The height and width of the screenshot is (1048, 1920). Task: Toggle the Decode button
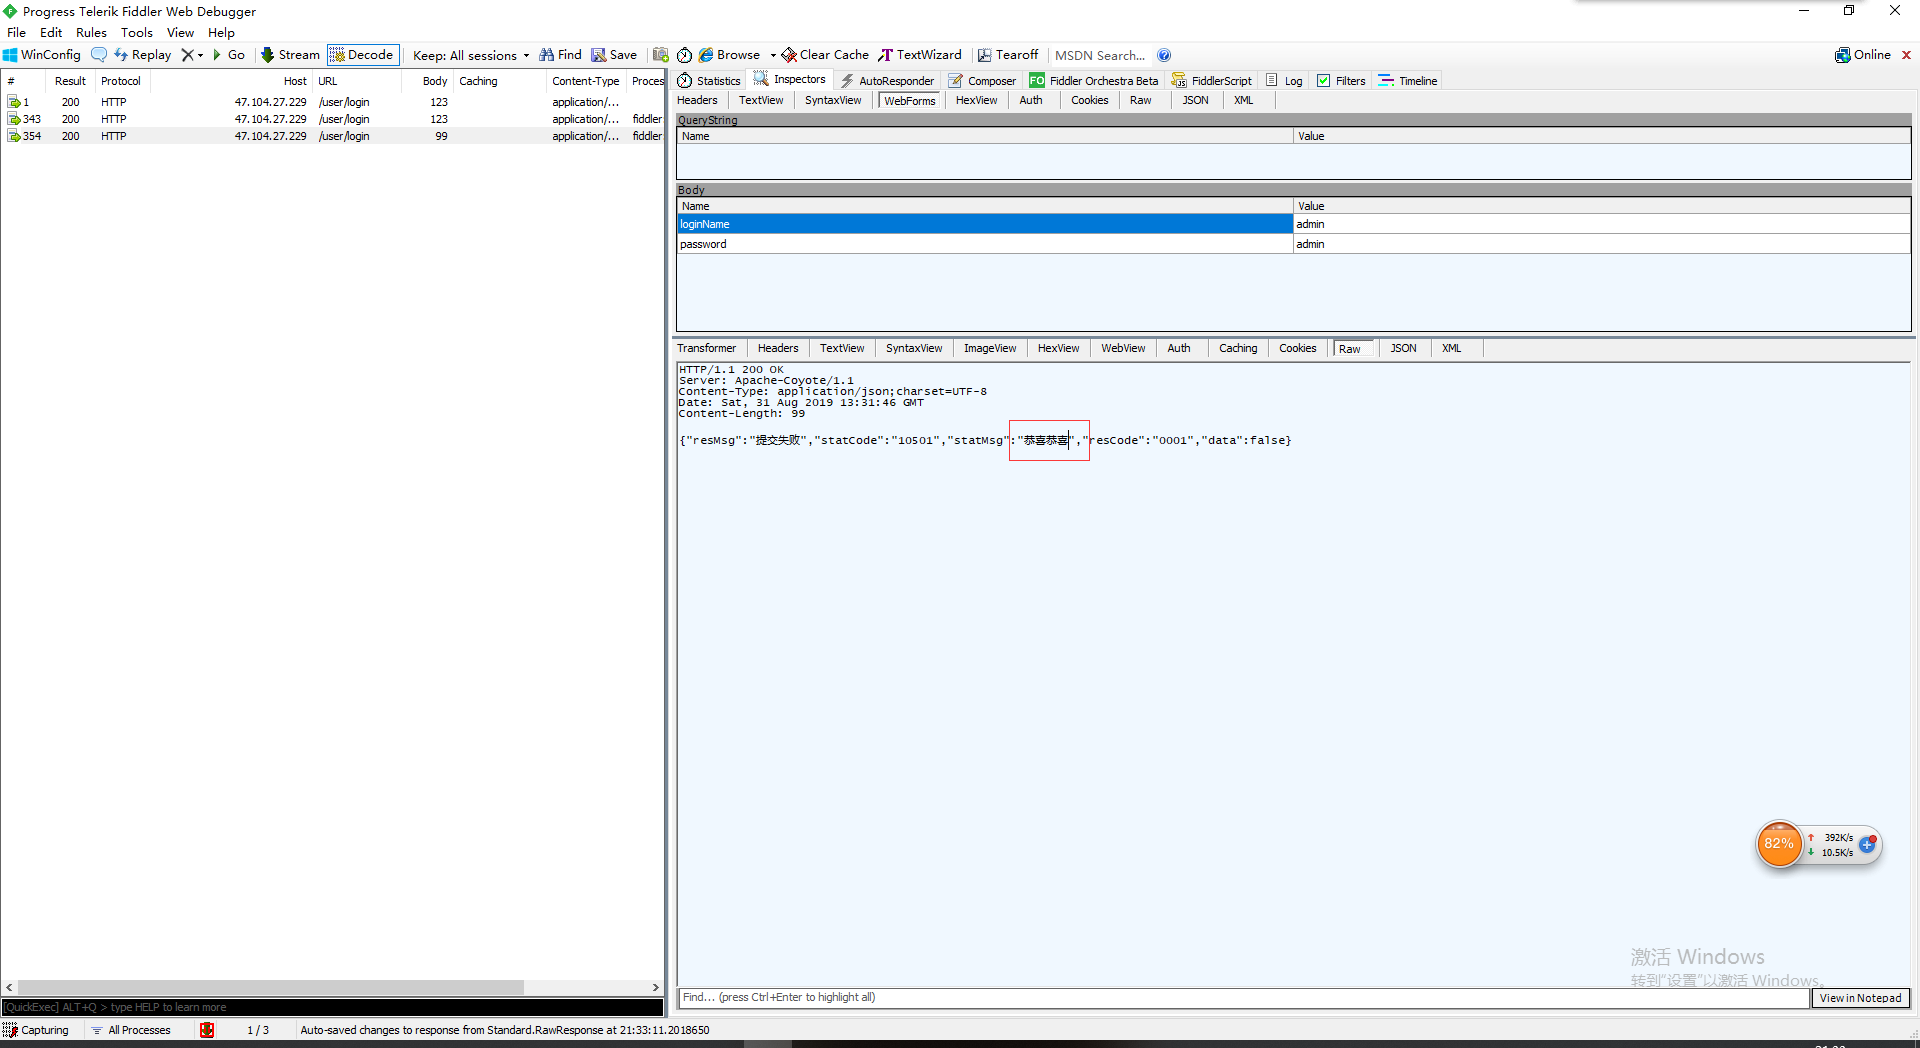tap(362, 55)
